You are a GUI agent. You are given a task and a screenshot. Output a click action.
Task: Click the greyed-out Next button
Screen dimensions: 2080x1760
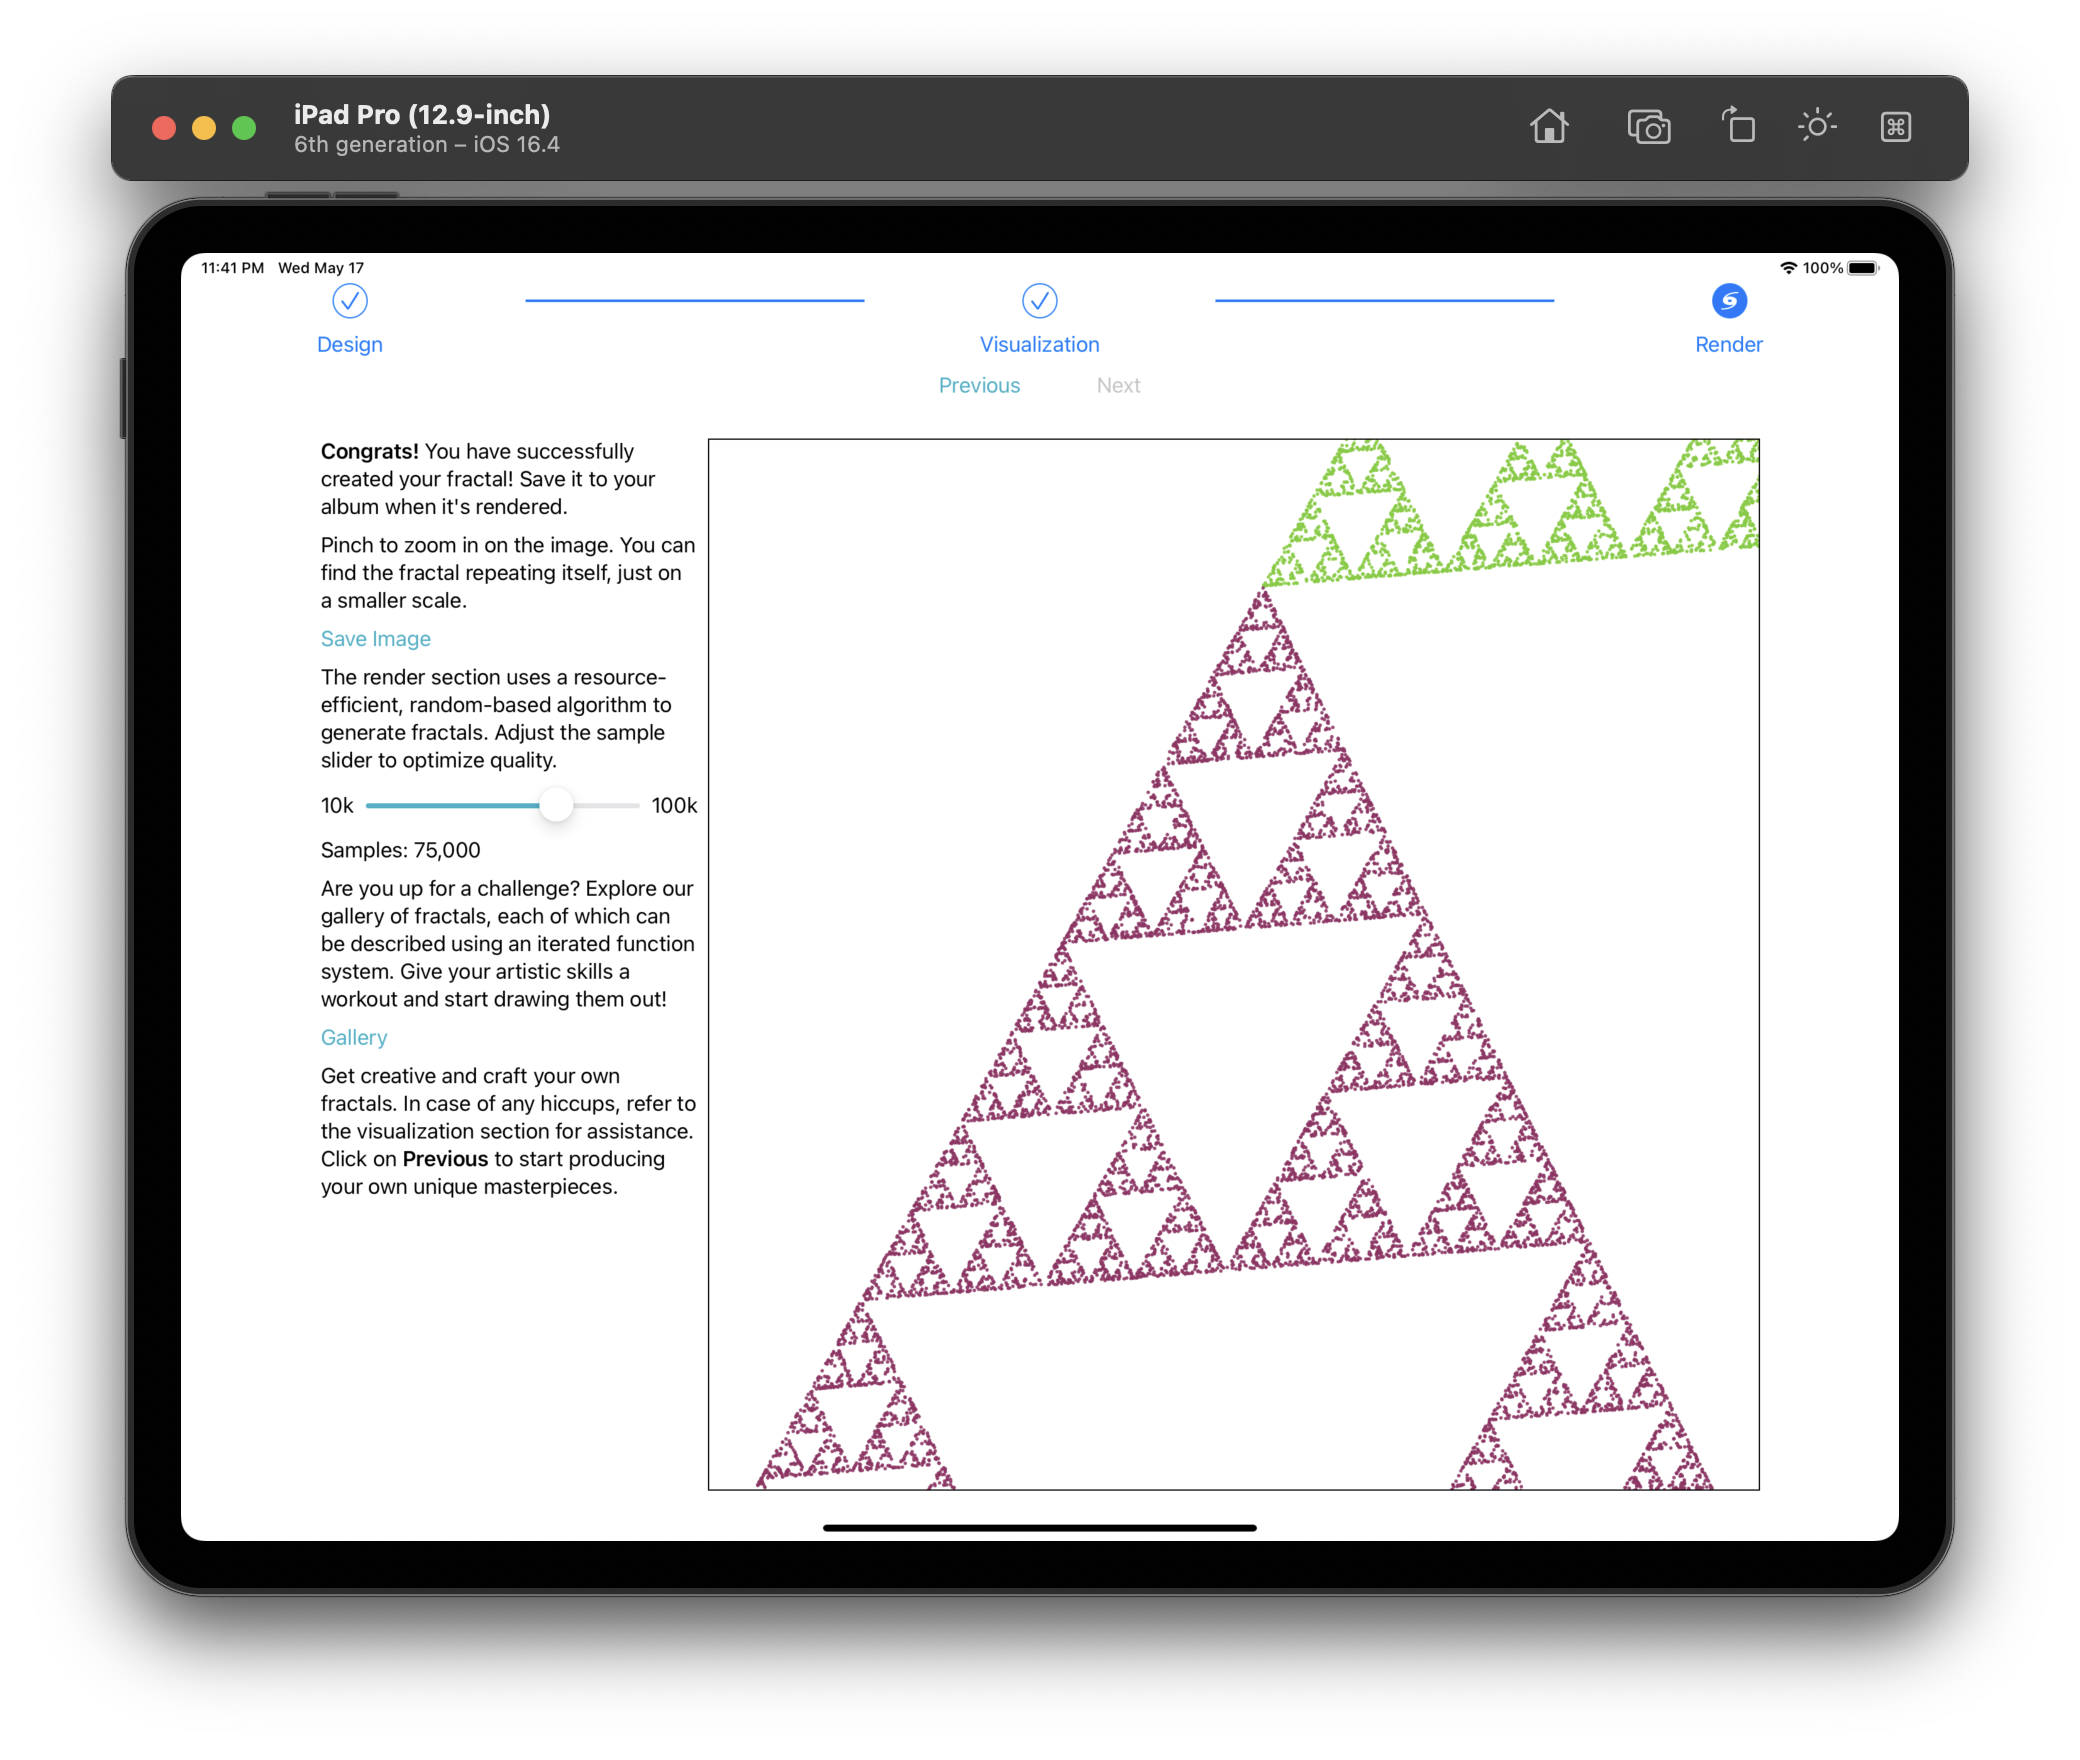click(x=1118, y=385)
